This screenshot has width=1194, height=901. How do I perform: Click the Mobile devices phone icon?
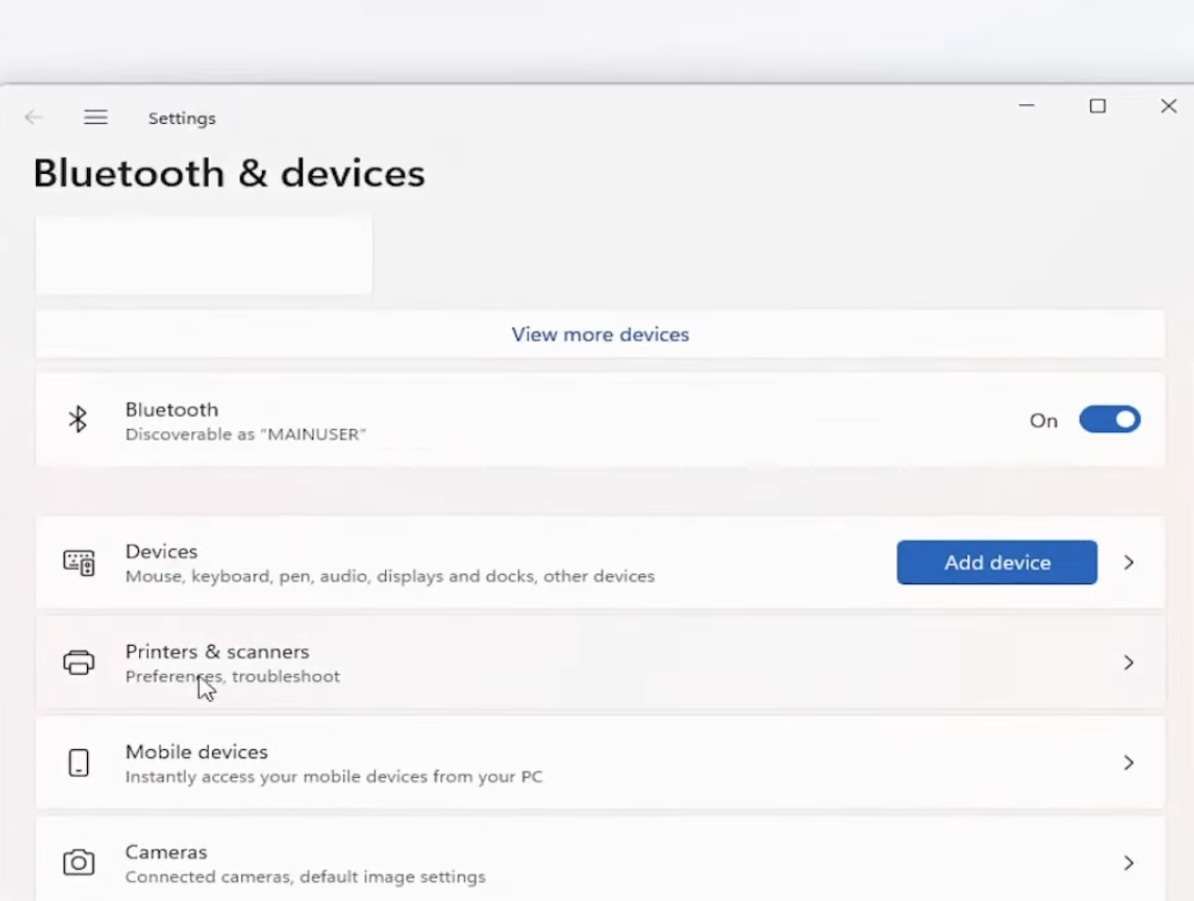coord(78,762)
